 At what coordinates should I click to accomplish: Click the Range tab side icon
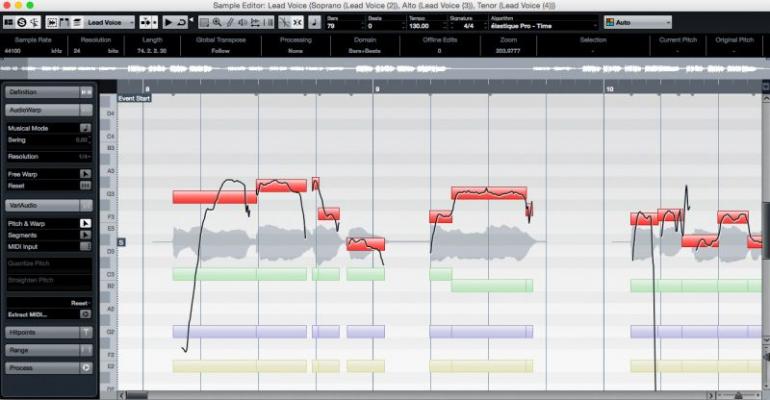tap(86, 350)
